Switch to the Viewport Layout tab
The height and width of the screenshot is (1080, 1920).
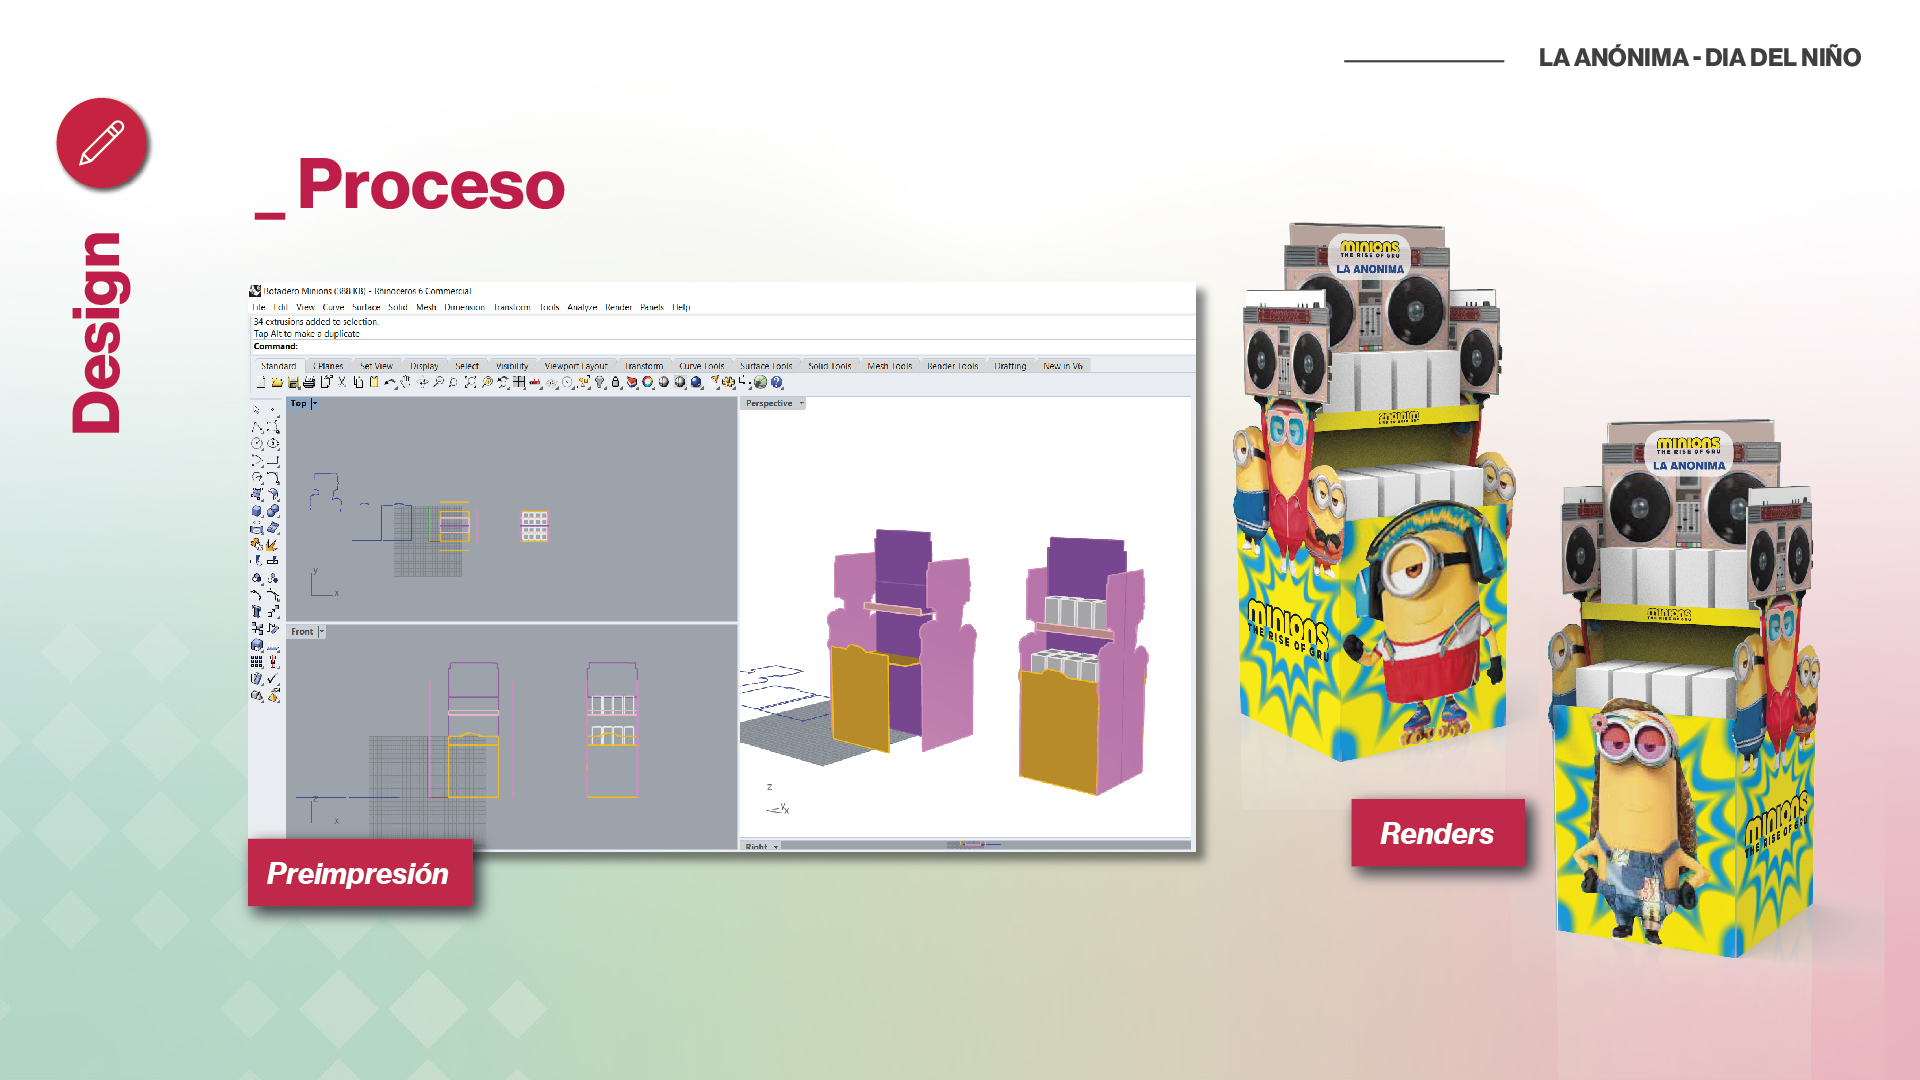click(x=575, y=366)
